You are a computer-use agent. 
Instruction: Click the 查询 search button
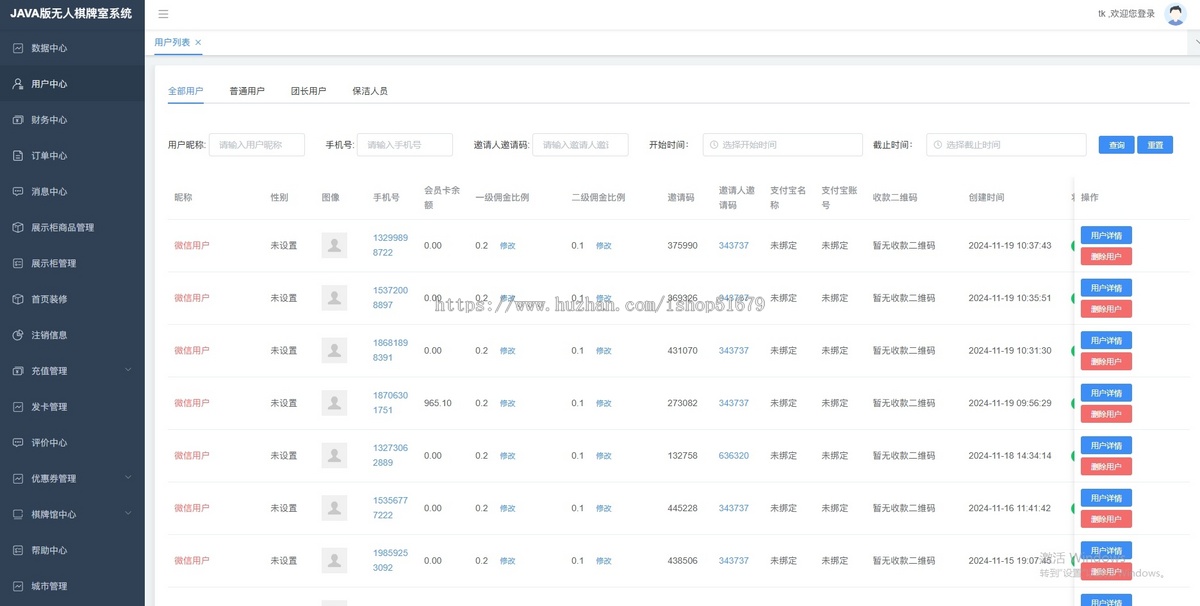pos(1116,145)
